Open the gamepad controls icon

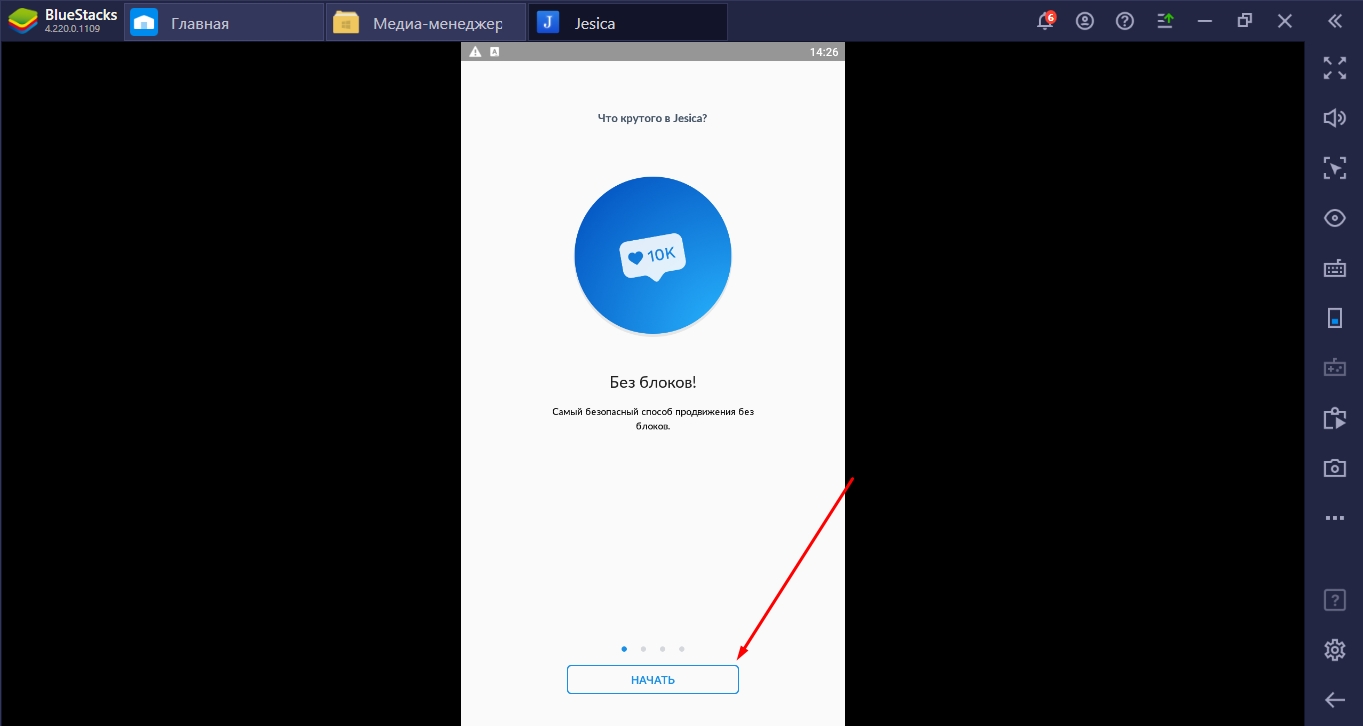[x=1334, y=368]
